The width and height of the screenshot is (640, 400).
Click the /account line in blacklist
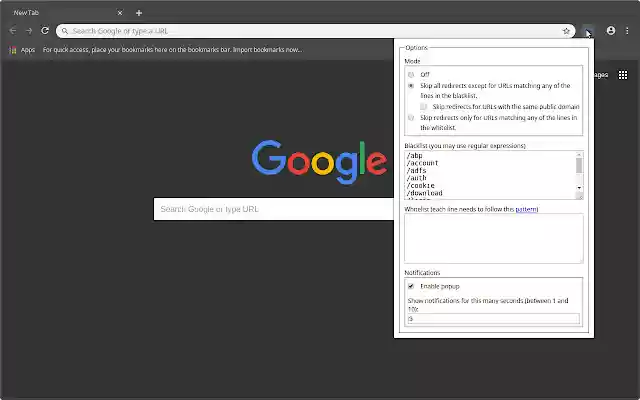click(x=422, y=163)
